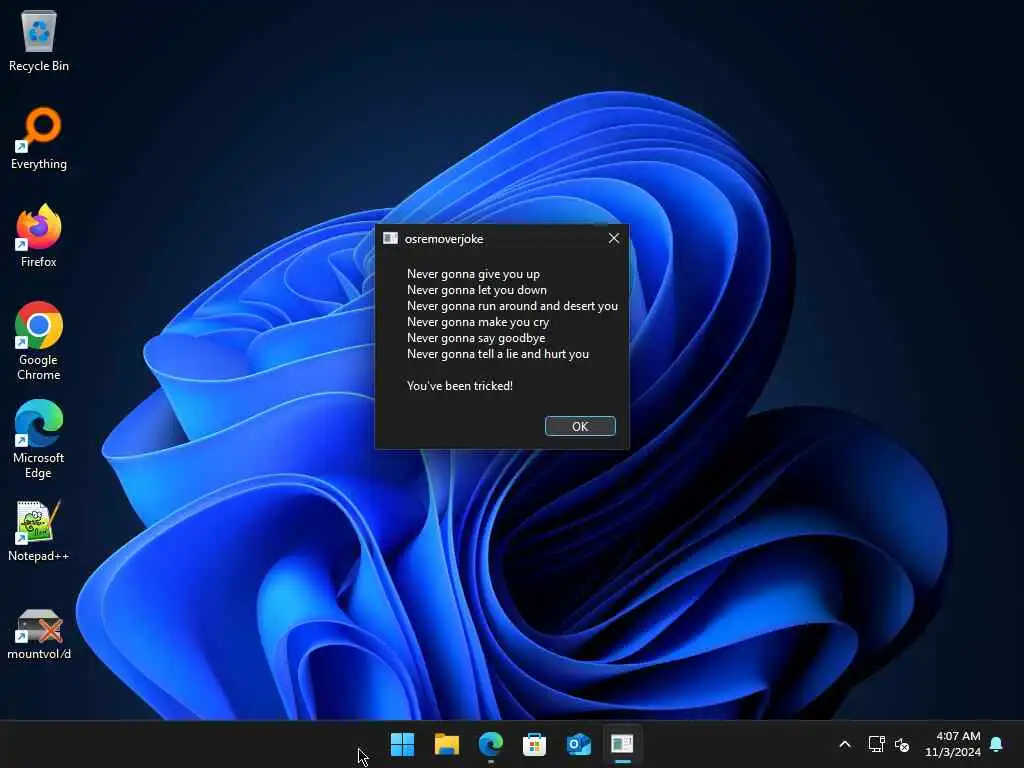Viewport: 1024px width, 768px height.
Task: Open File Explorer from the taskbar
Action: [x=447, y=744]
